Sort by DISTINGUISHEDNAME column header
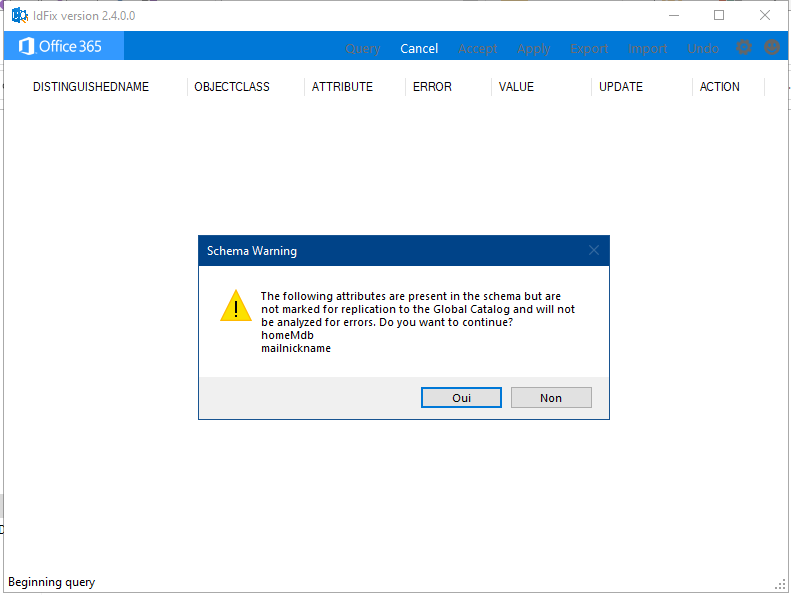791x595 pixels. point(91,87)
